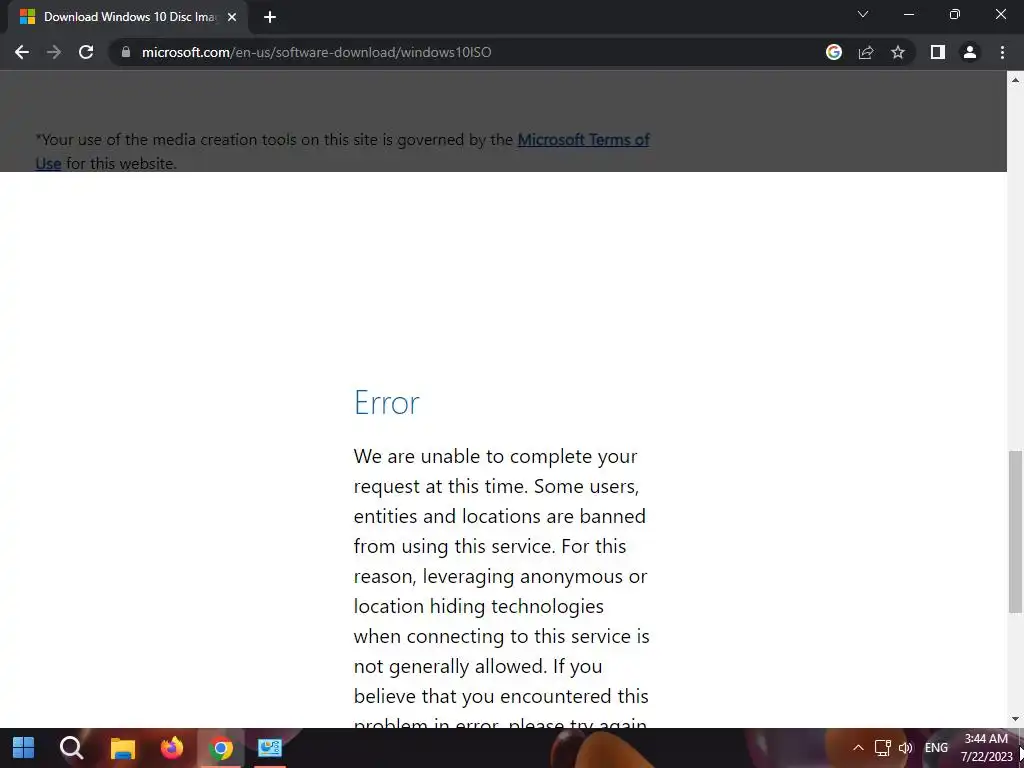
Task: Open volume control tray icon
Action: tap(905, 748)
